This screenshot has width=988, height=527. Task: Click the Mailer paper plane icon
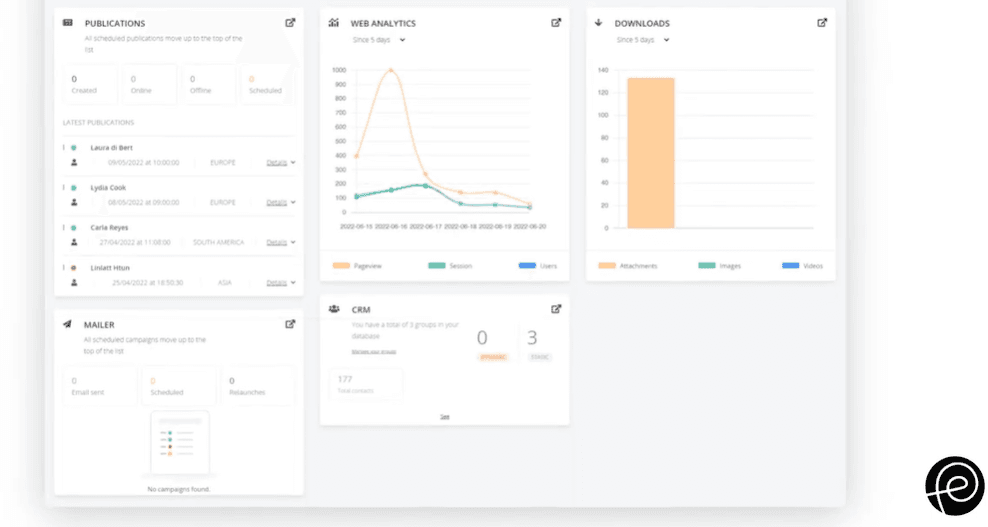tap(67, 324)
